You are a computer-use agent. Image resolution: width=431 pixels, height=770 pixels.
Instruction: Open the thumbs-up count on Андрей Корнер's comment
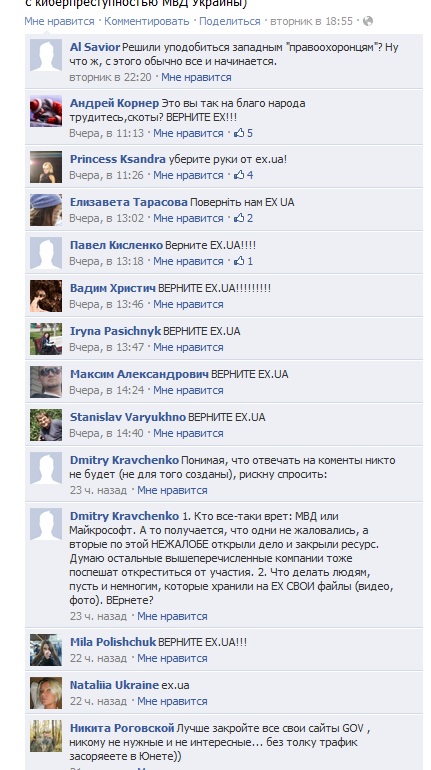243,133
